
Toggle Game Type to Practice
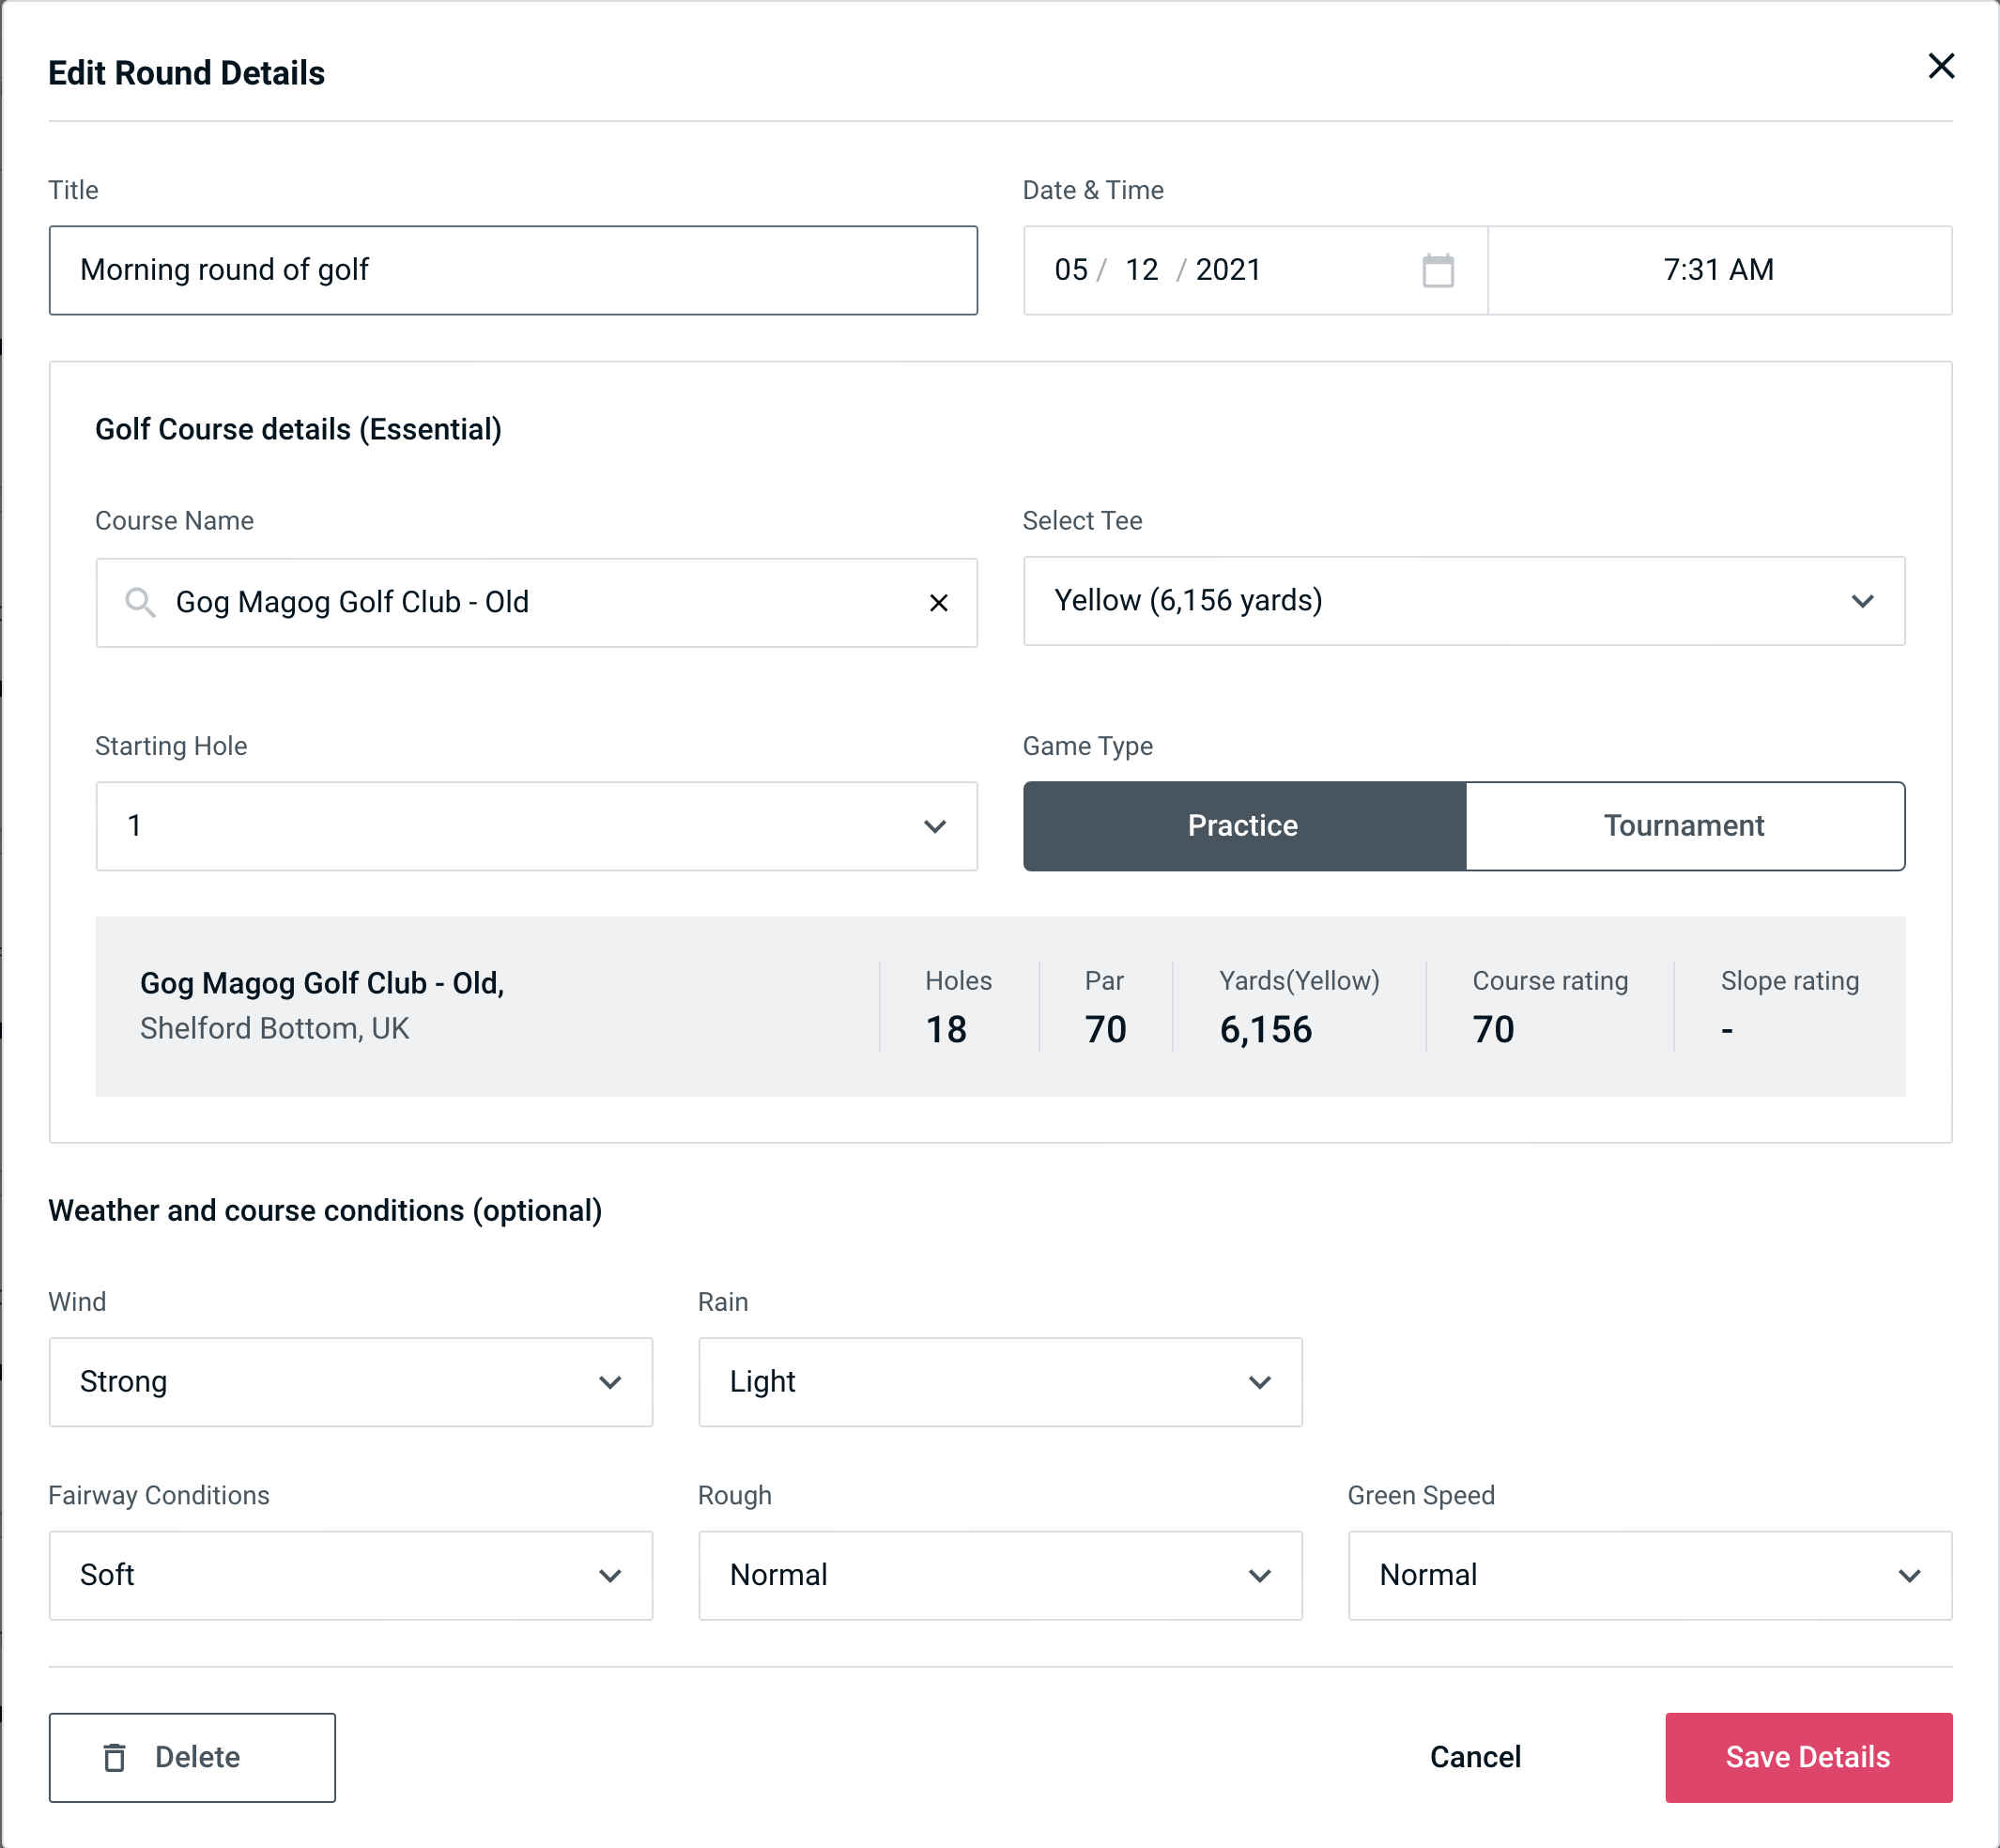coord(1244,825)
